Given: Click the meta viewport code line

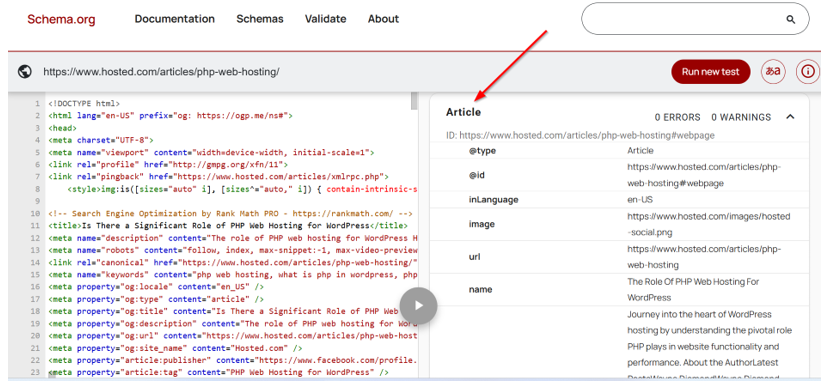Looking at the screenshot, I should 212,153.
